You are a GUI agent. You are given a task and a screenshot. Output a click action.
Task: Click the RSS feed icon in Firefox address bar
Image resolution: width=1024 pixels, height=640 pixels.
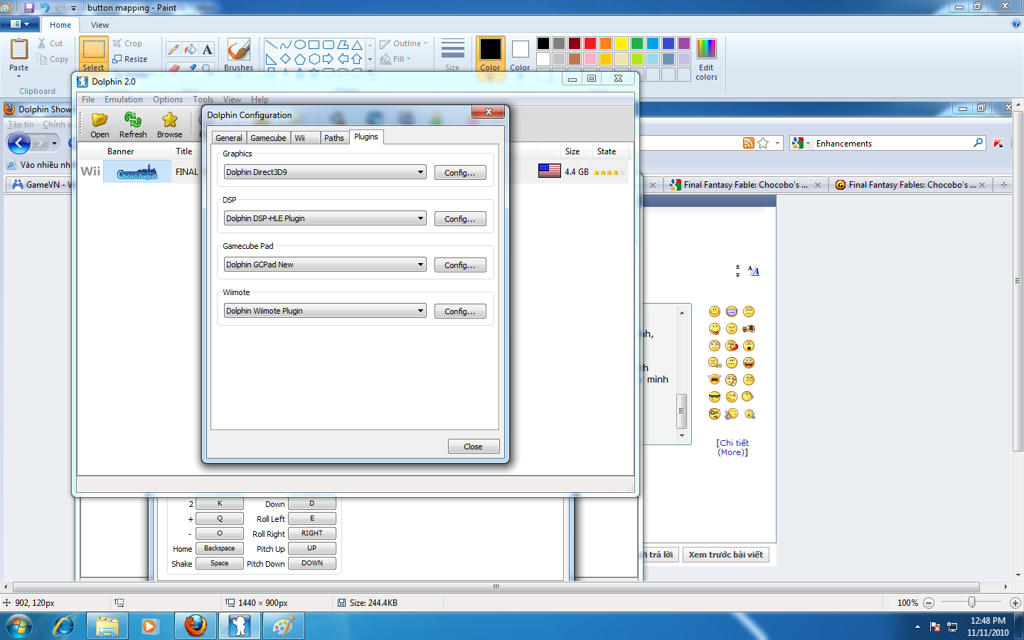[748, 143]
